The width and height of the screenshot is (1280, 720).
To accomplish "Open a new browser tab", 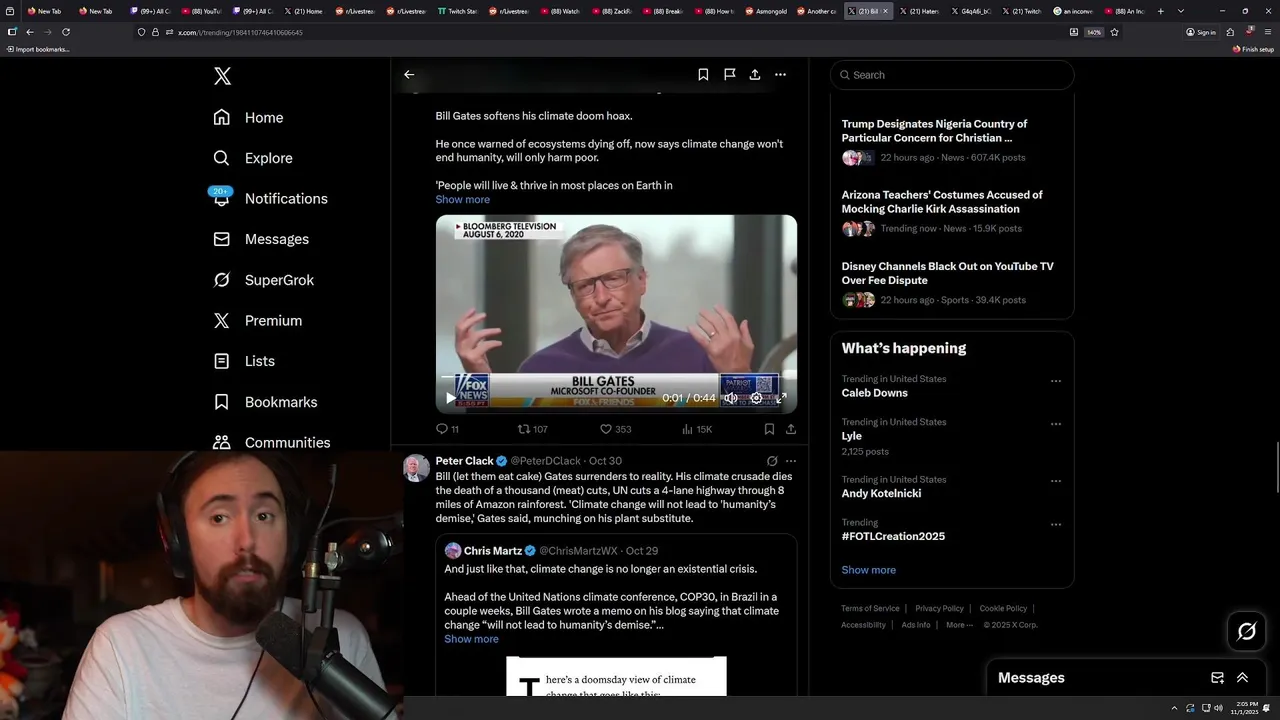I will 1160,11.
